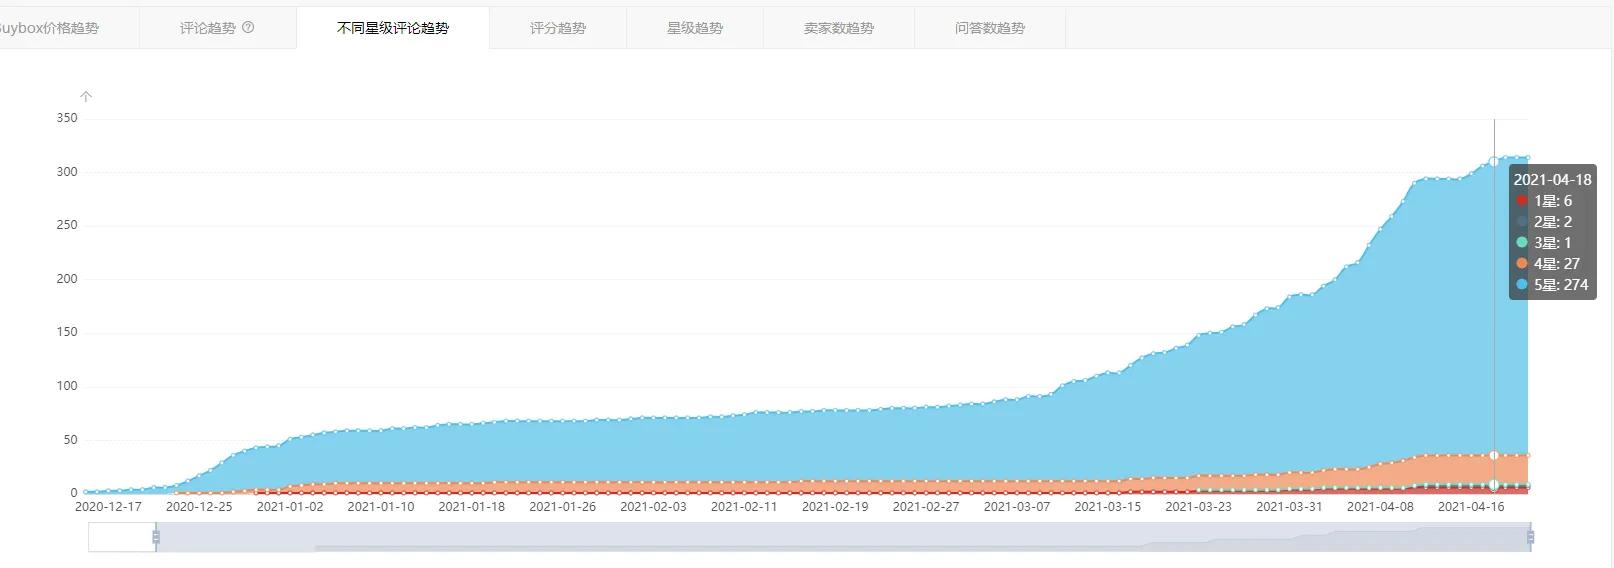Image resolution: width=1614 pixels, height=568 pixels.
Task: Click the 2021-02-19 x-axis label
Action: pos(835,507)
